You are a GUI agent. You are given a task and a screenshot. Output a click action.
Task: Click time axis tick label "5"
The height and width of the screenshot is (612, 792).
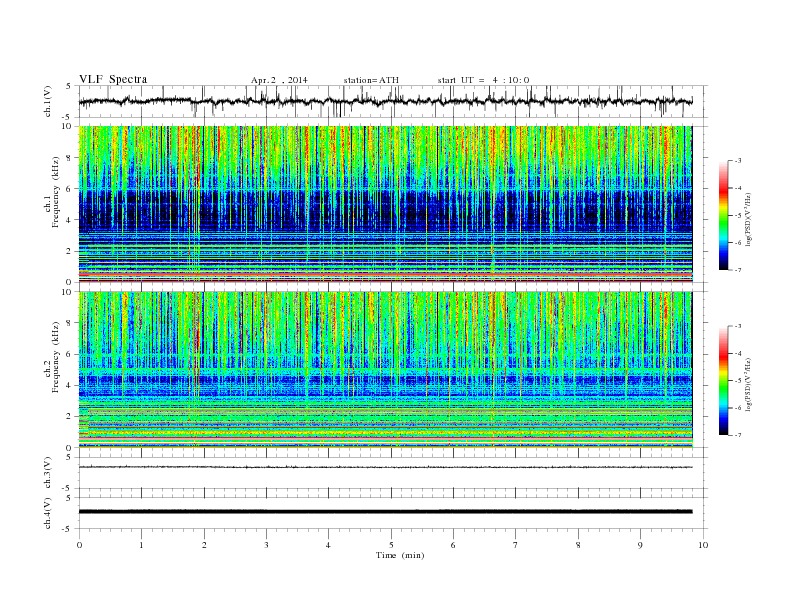(391, 545)
